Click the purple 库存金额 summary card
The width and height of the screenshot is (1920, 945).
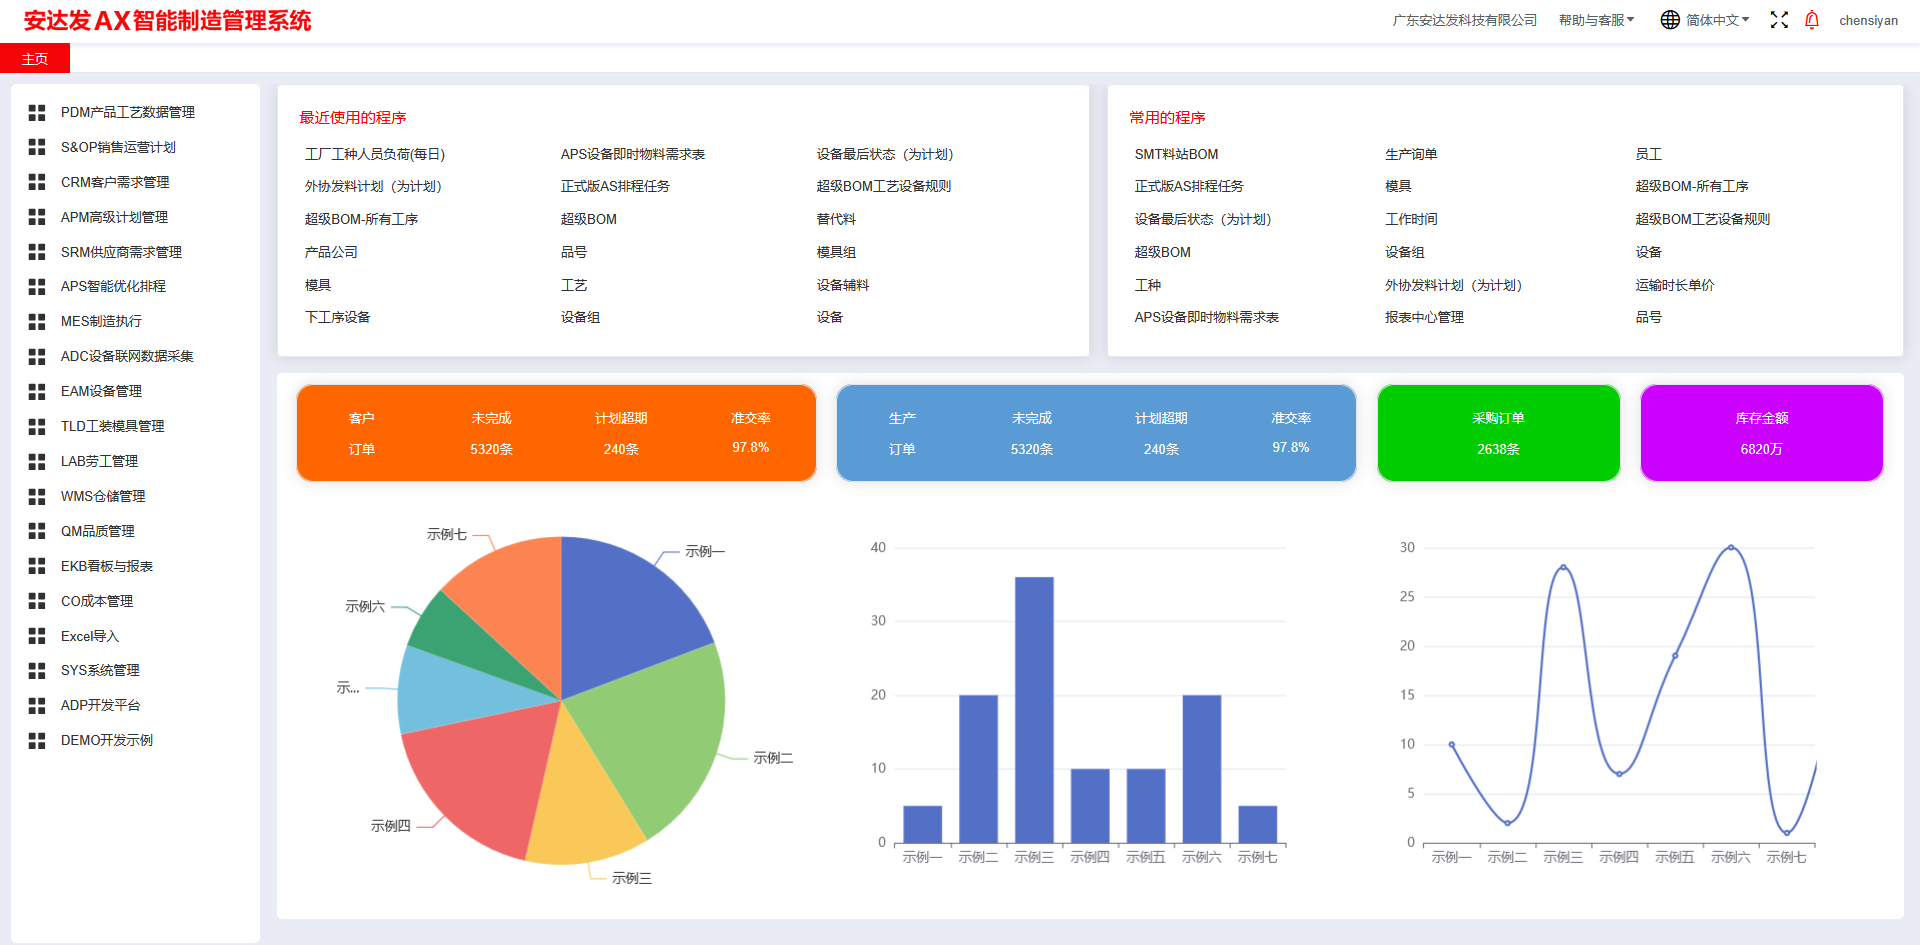1761,433
